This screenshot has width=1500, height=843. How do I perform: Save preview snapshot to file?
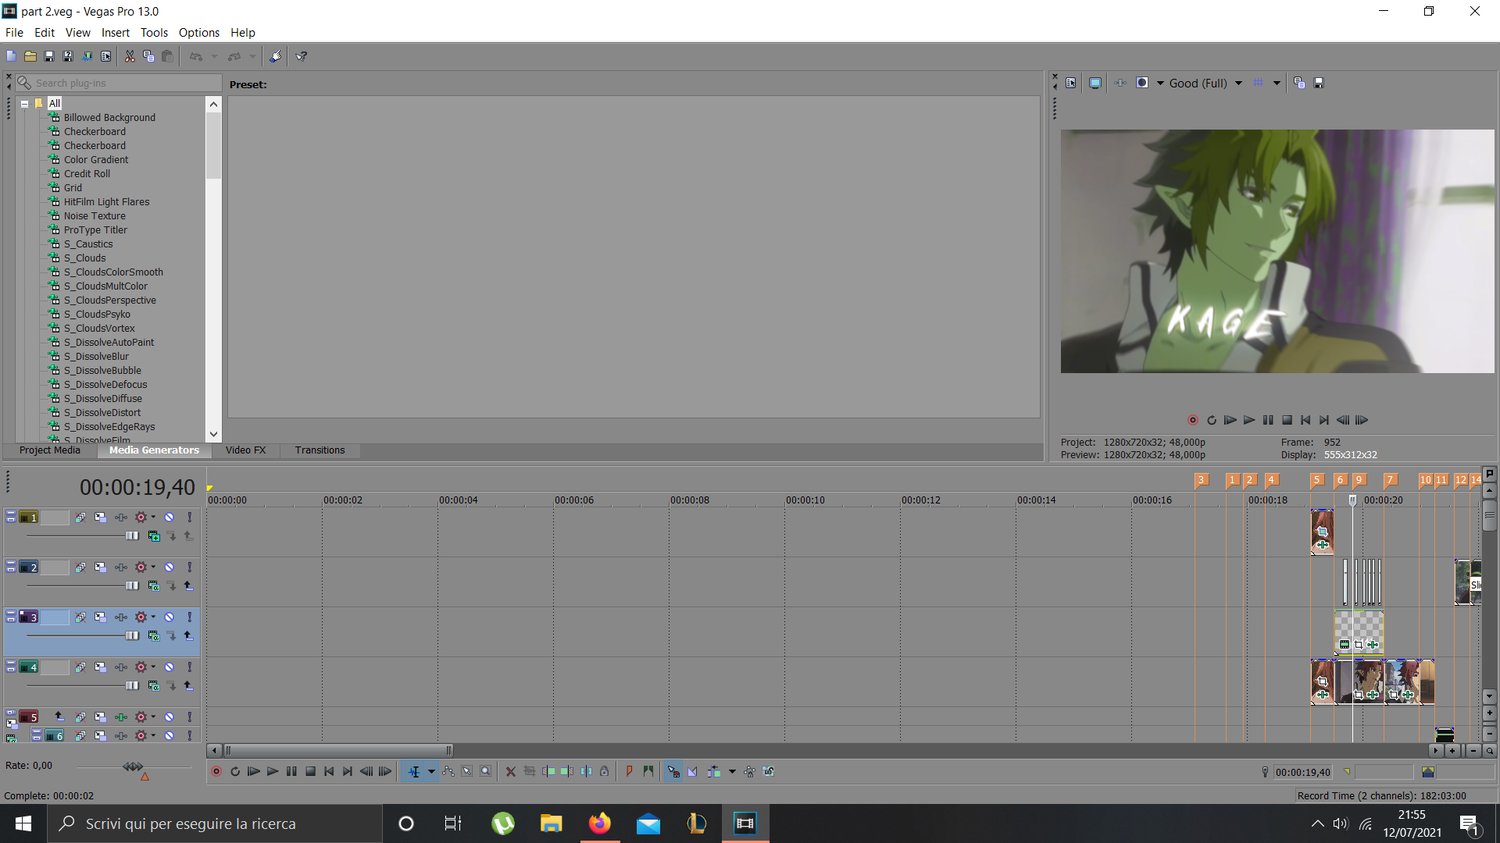tap(1318, 83)
